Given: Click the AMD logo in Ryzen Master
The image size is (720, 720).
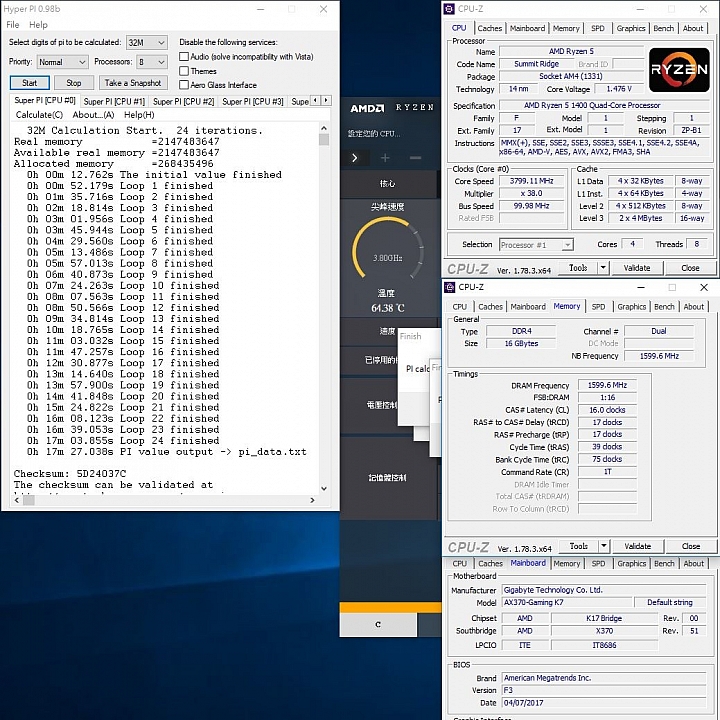Looking at the screenshot, I should [x=367, y=108].
